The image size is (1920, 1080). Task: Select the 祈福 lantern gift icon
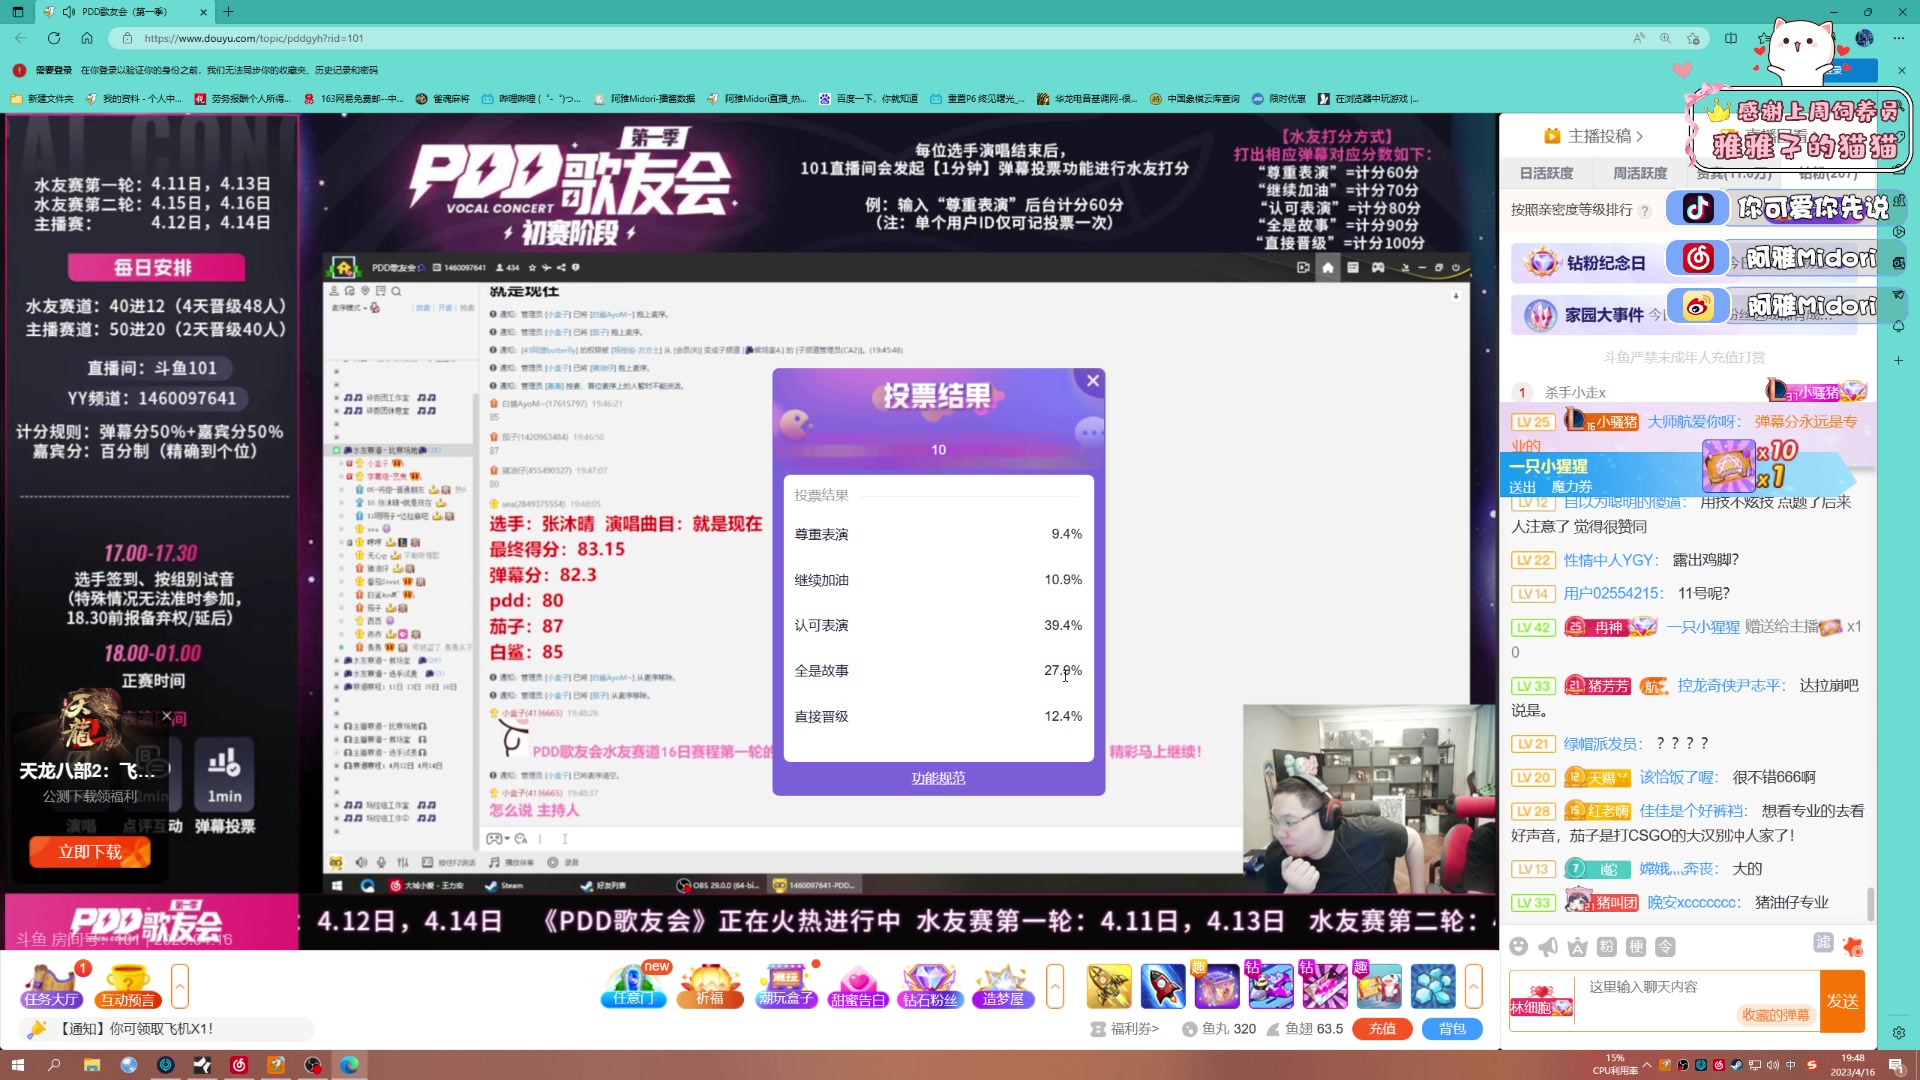tap(710, 985)
